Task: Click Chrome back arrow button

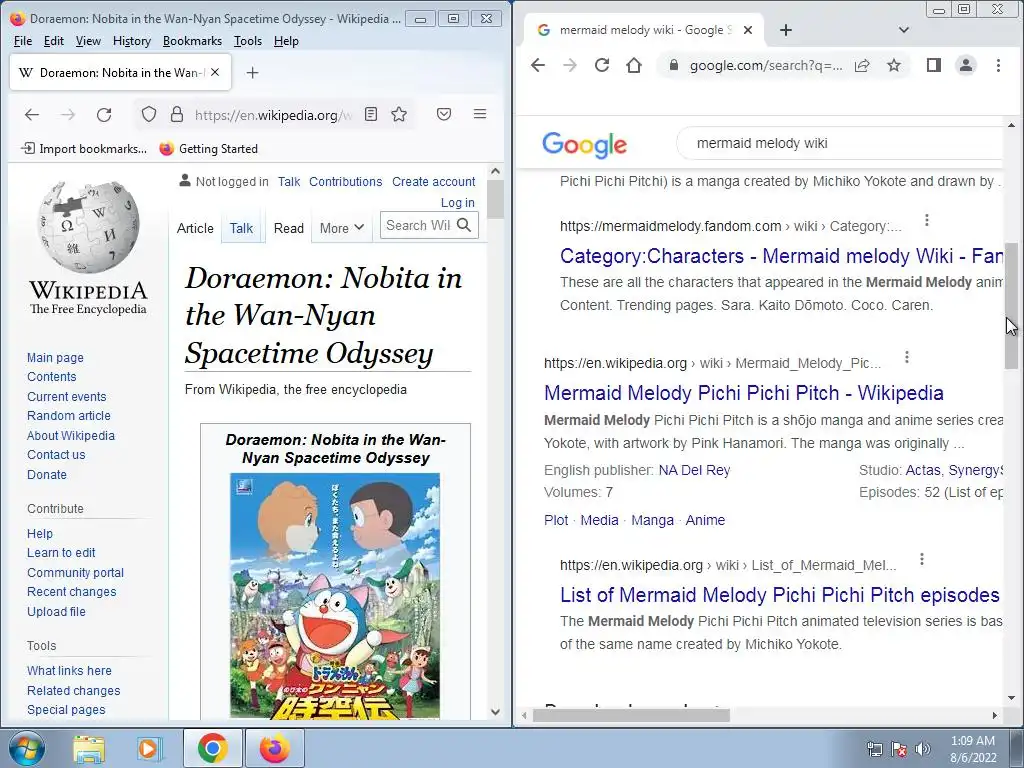Action: 537,65
